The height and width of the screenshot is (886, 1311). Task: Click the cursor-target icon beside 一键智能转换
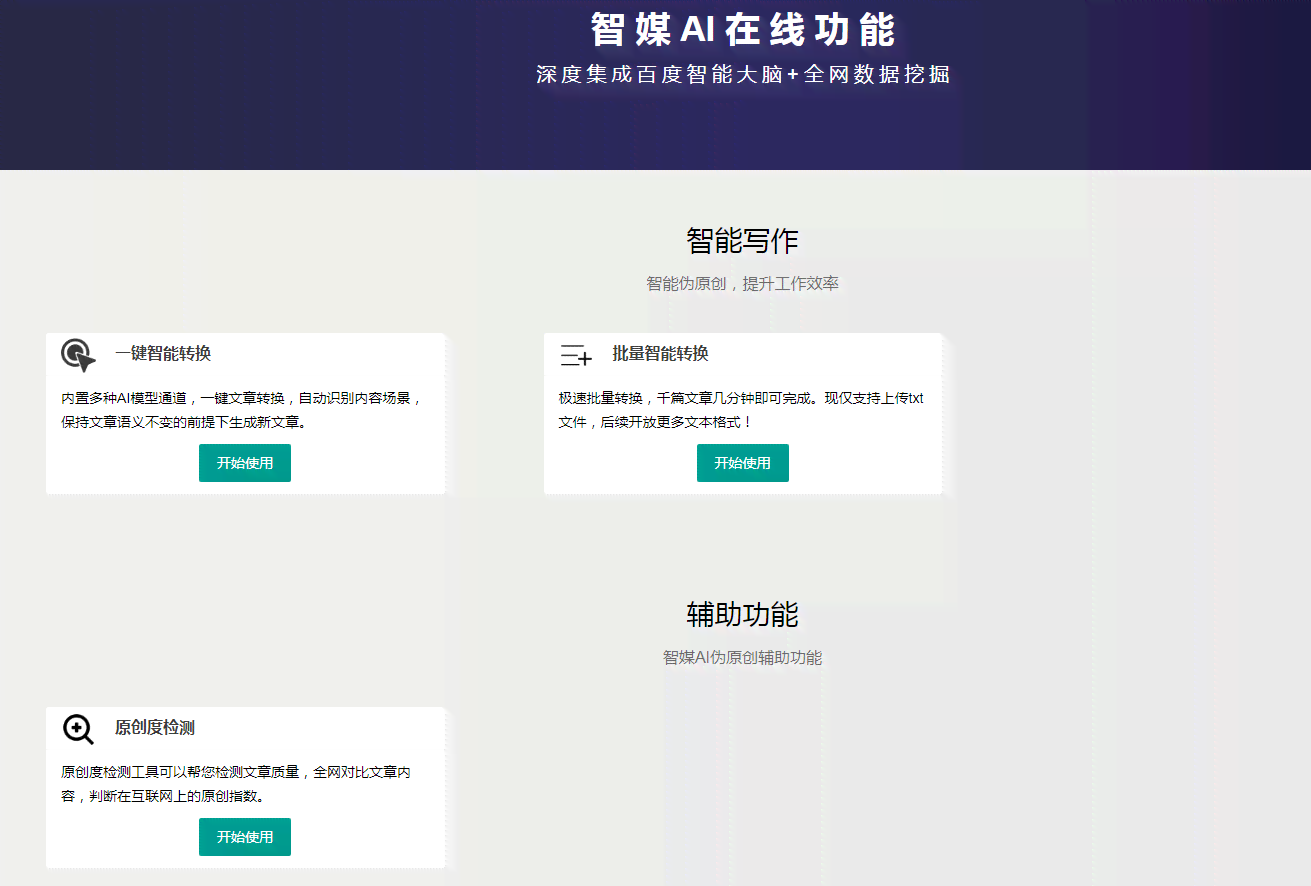point(78,355)
